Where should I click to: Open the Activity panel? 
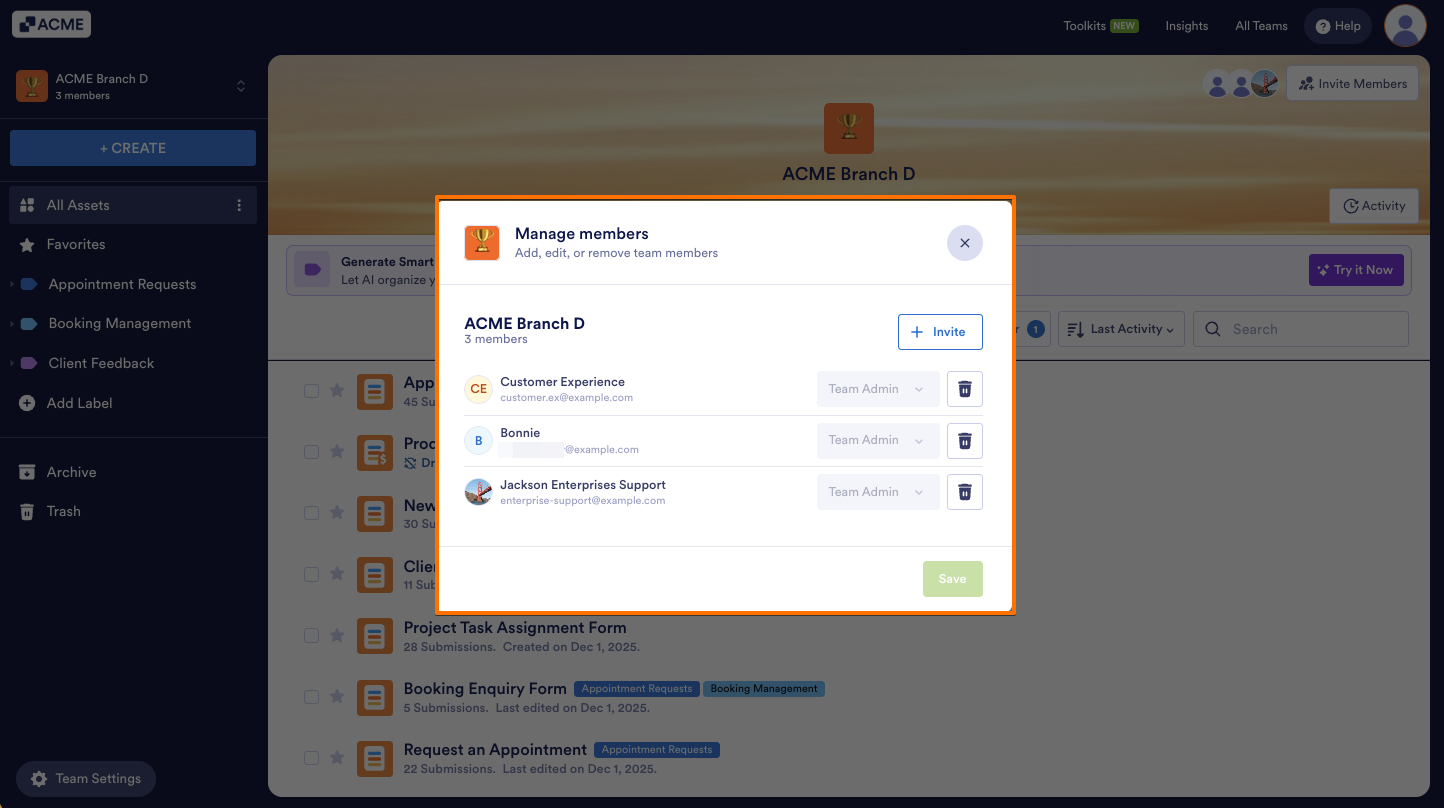point(1374,206)
